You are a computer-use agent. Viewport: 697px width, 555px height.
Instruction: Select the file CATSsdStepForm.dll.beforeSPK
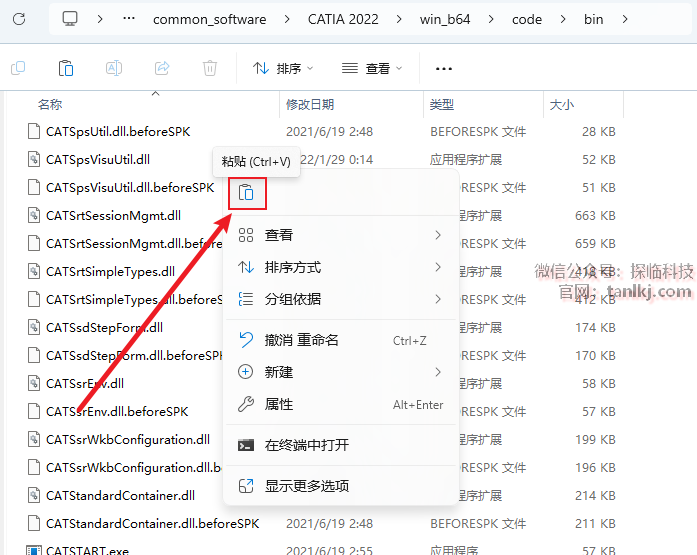coord(134,355)
